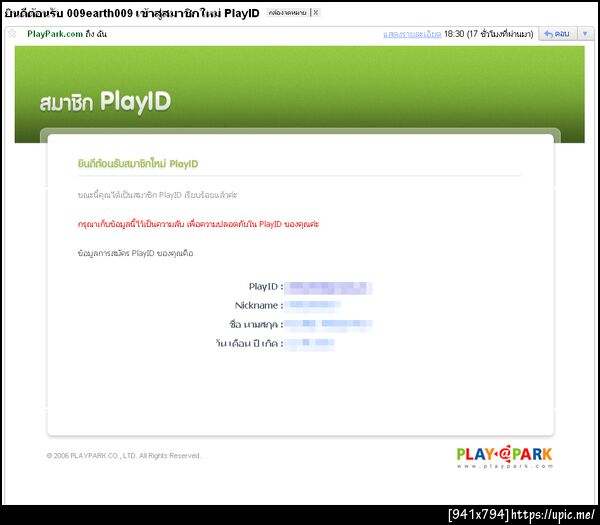Click the 2006 PLAYPARK copyright text

pos(124,456)
